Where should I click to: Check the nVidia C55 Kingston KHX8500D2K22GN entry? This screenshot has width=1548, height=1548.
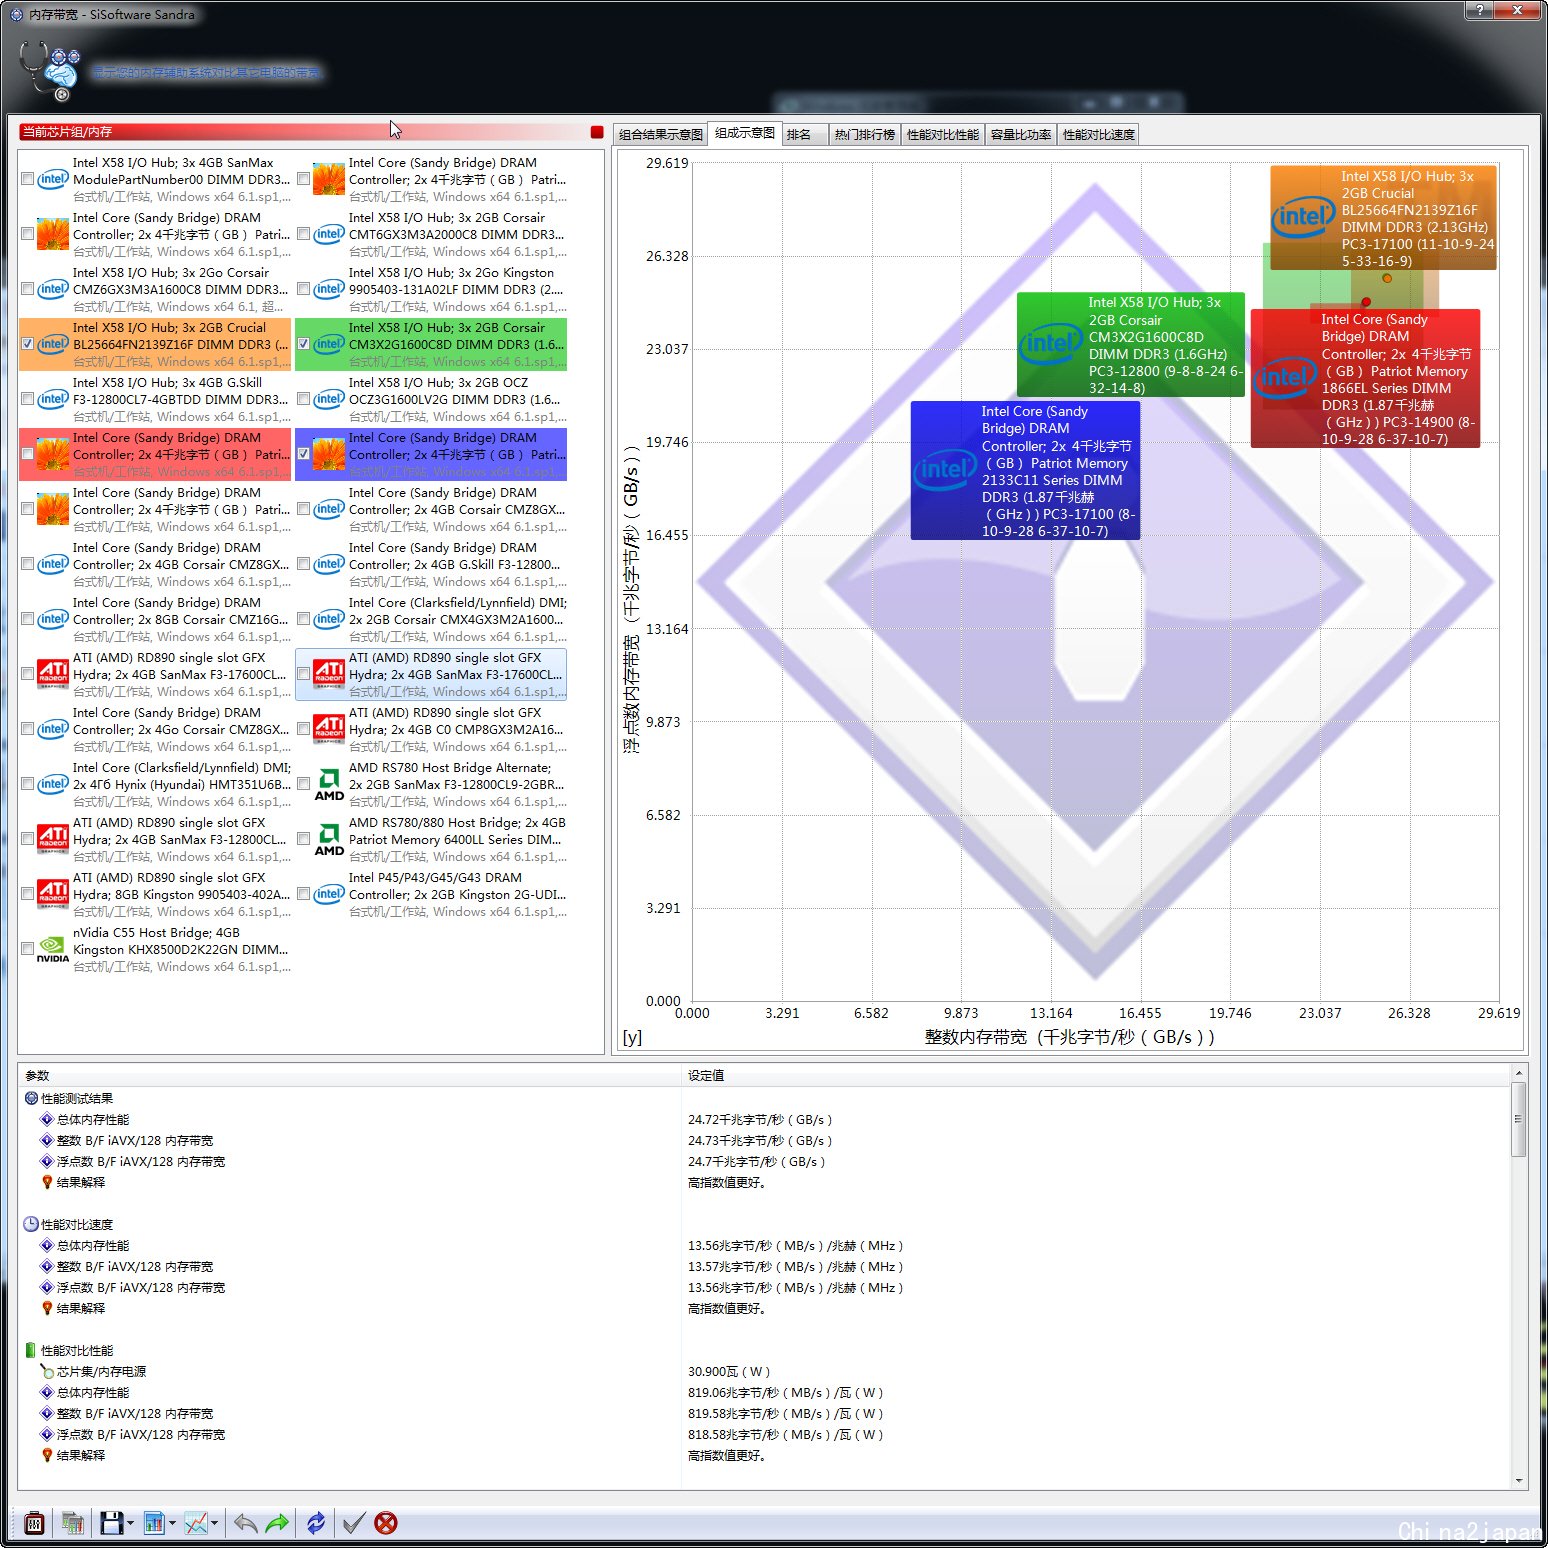(28, 949)
